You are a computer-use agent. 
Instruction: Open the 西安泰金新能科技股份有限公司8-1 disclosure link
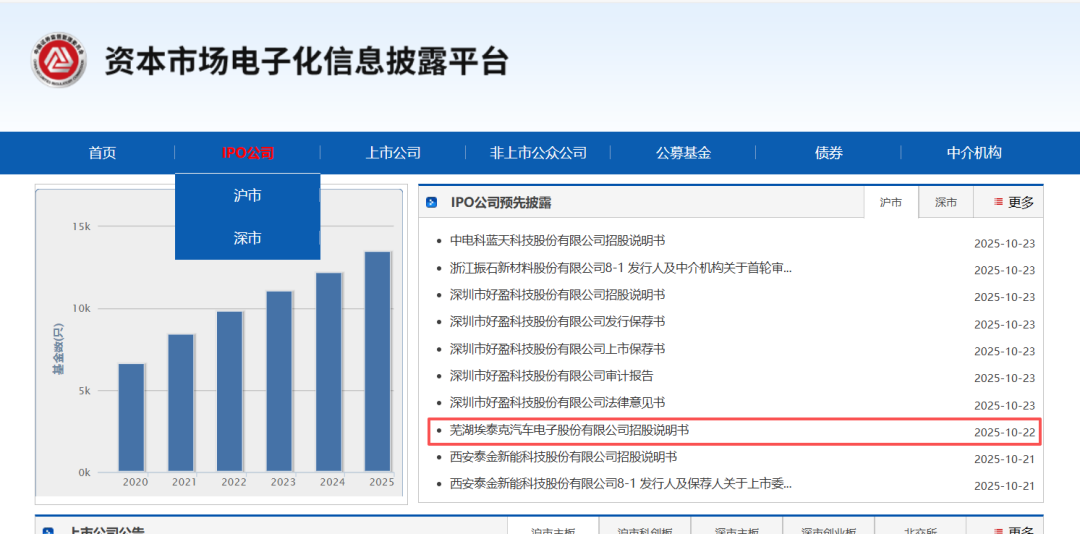(621, 484)
